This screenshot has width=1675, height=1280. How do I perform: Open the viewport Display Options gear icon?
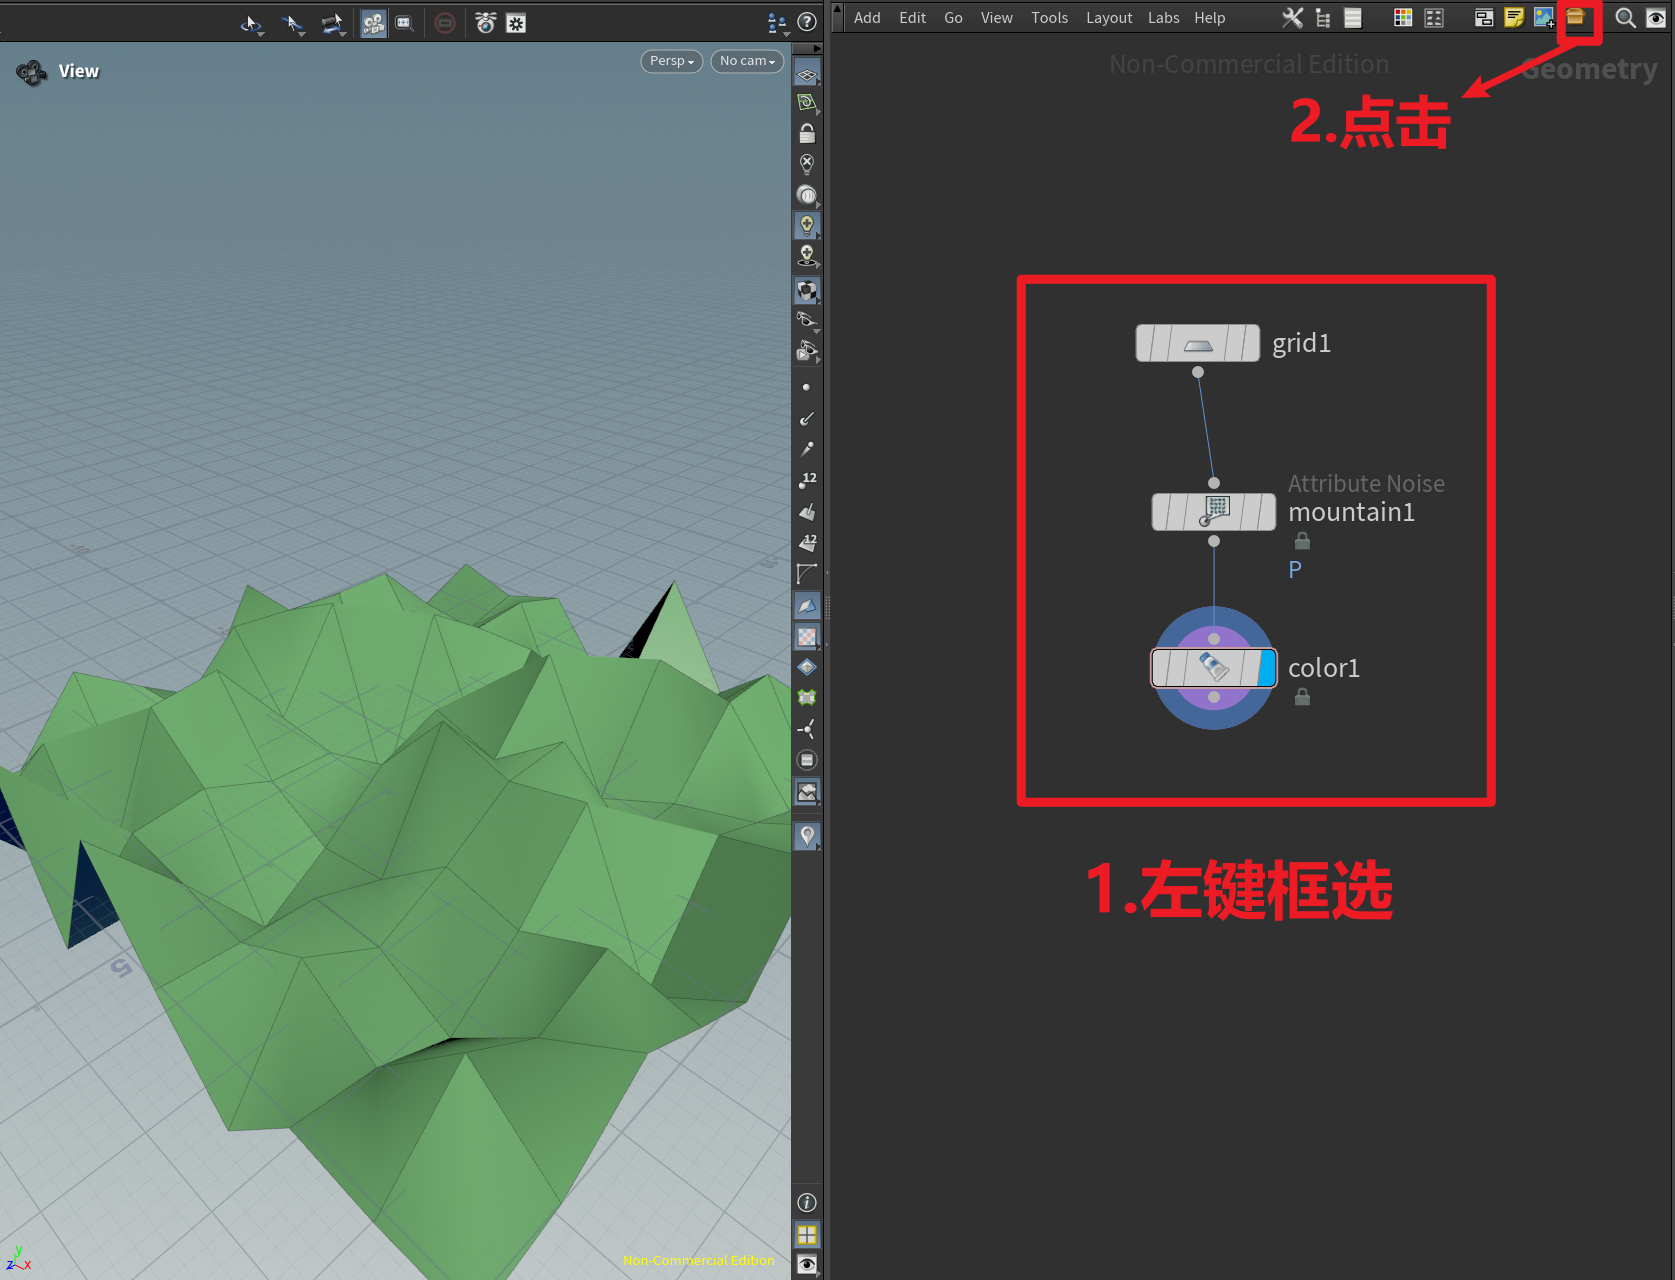point(516,22)
